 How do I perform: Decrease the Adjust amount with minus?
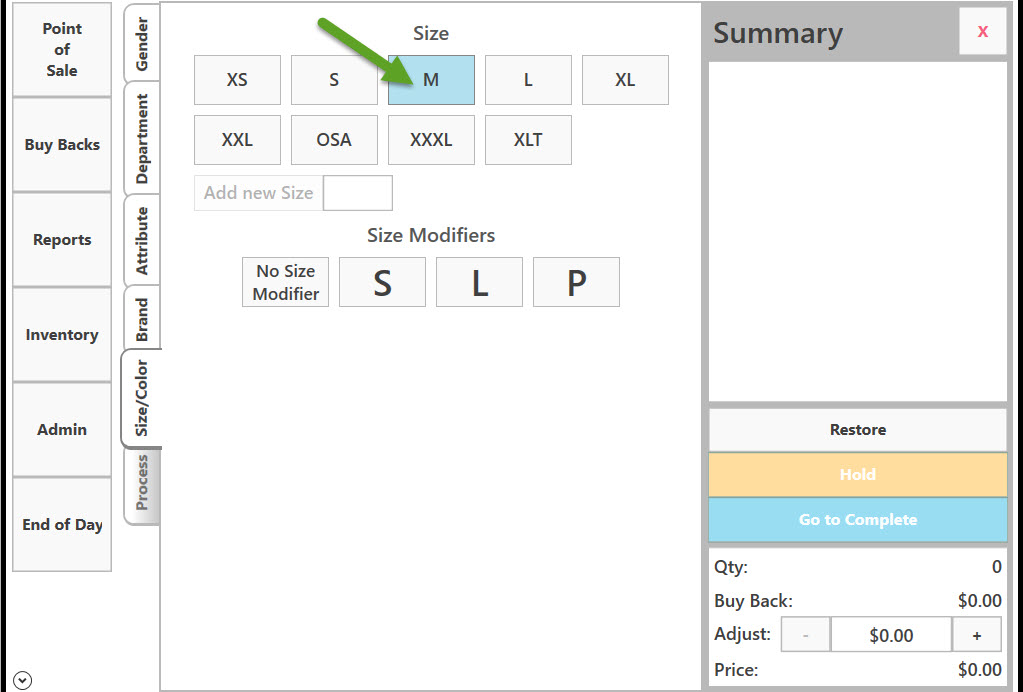(806, 635)
